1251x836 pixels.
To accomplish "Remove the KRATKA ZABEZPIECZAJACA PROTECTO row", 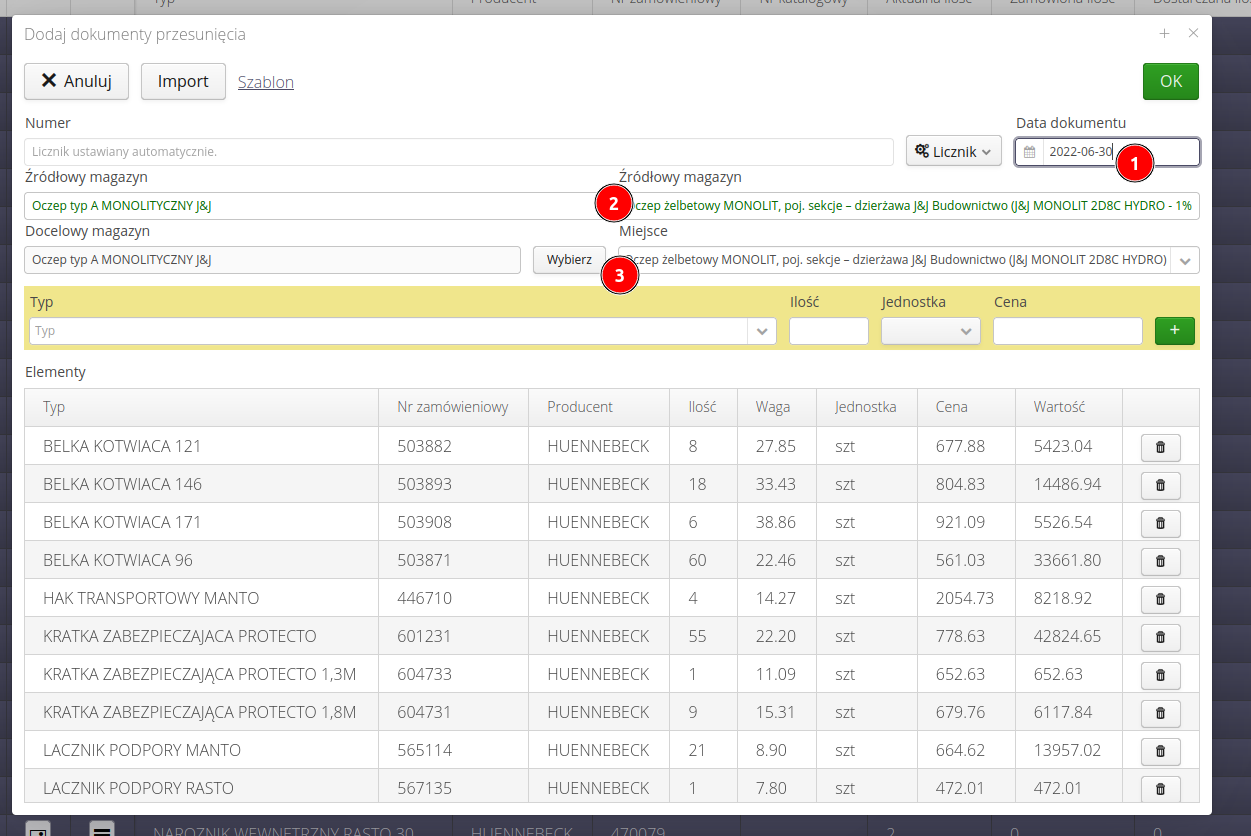I will (1160, 637).
